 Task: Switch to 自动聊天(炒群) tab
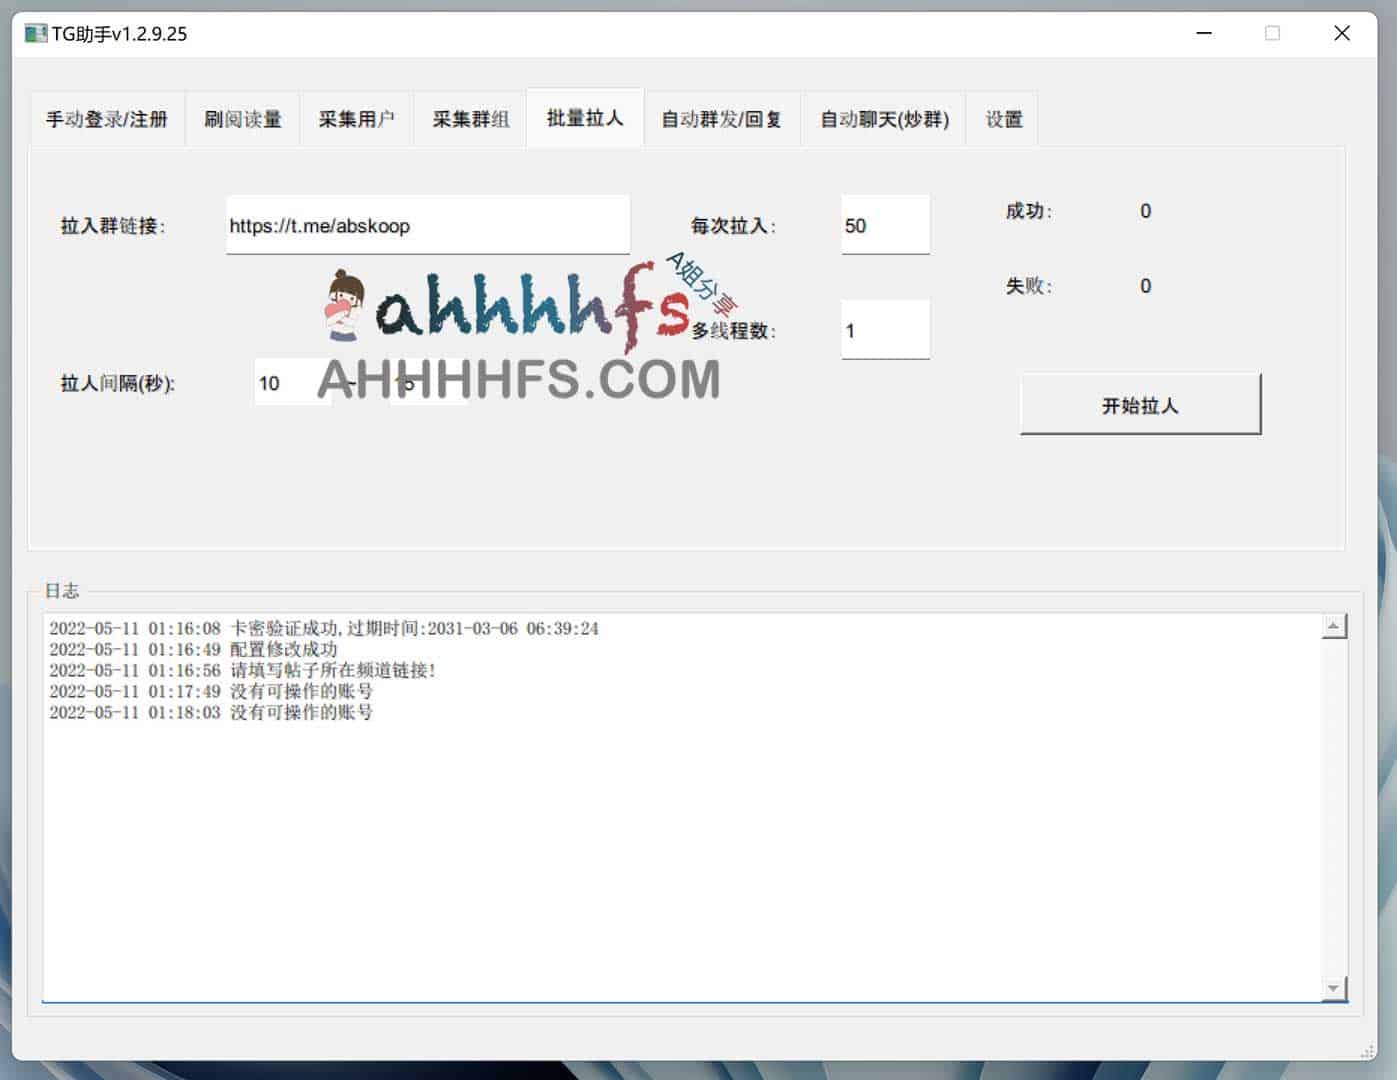(x=884, y=119)
